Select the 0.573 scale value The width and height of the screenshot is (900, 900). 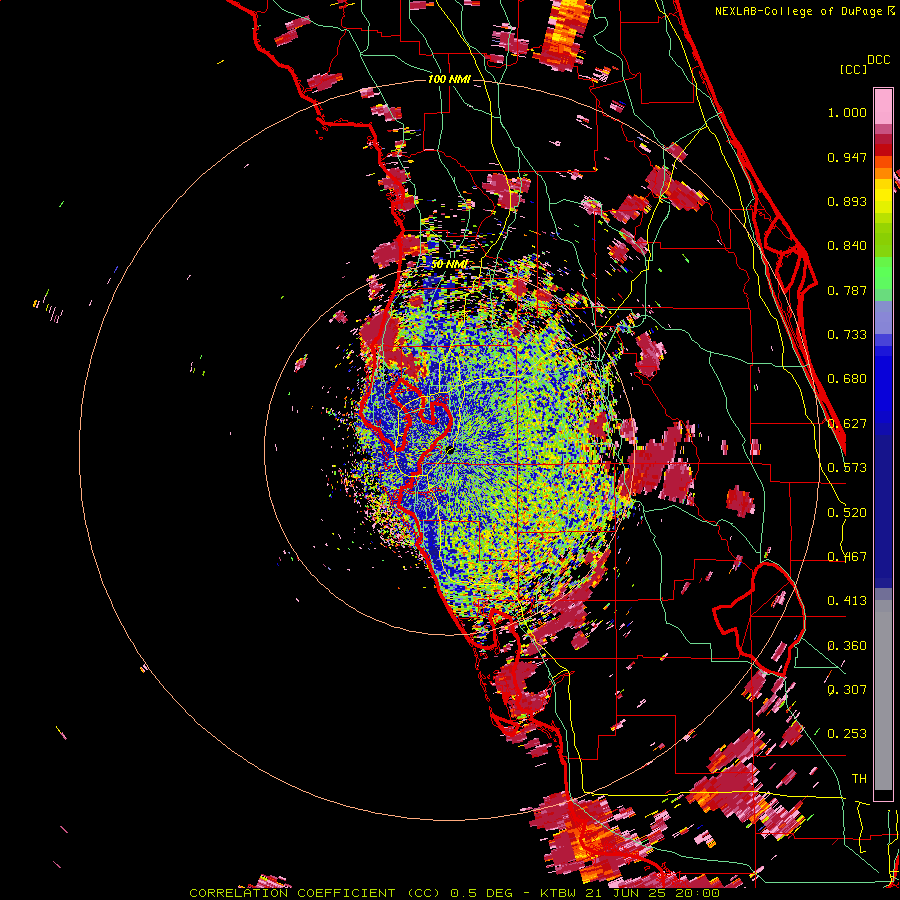pos(847,468)
